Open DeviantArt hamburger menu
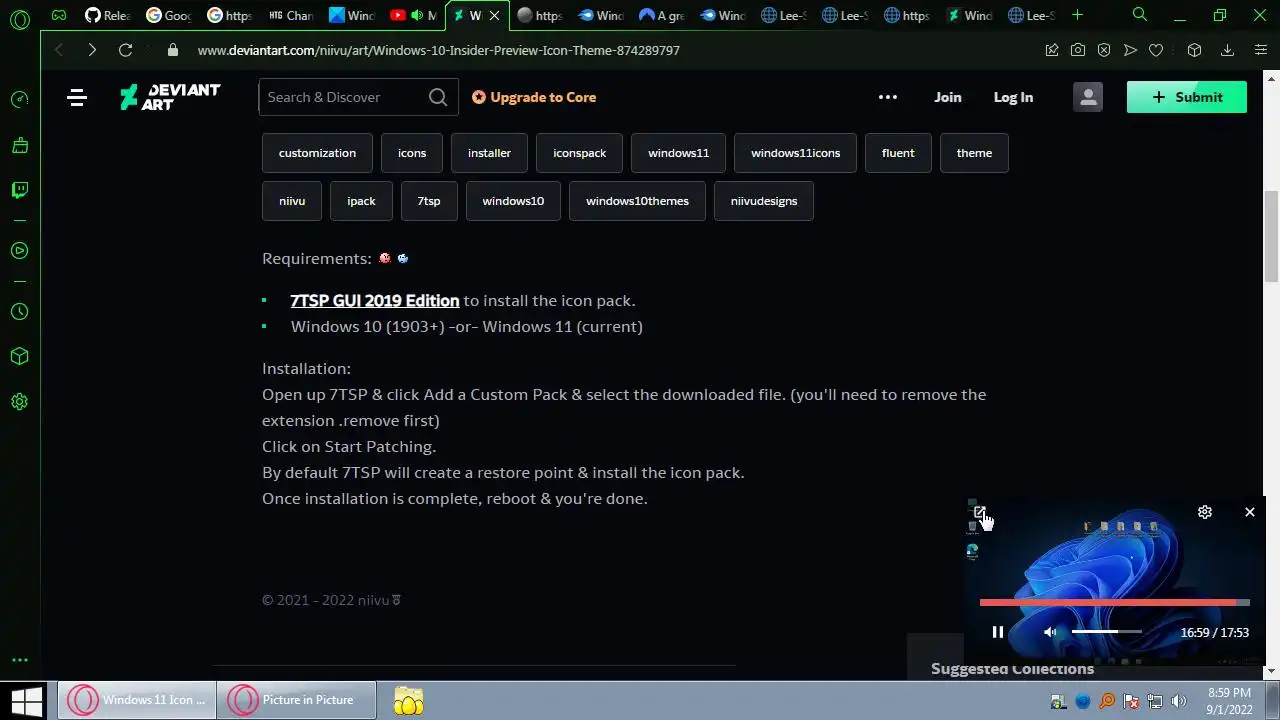Screen dimensions: 1280x720 (77, 97)
